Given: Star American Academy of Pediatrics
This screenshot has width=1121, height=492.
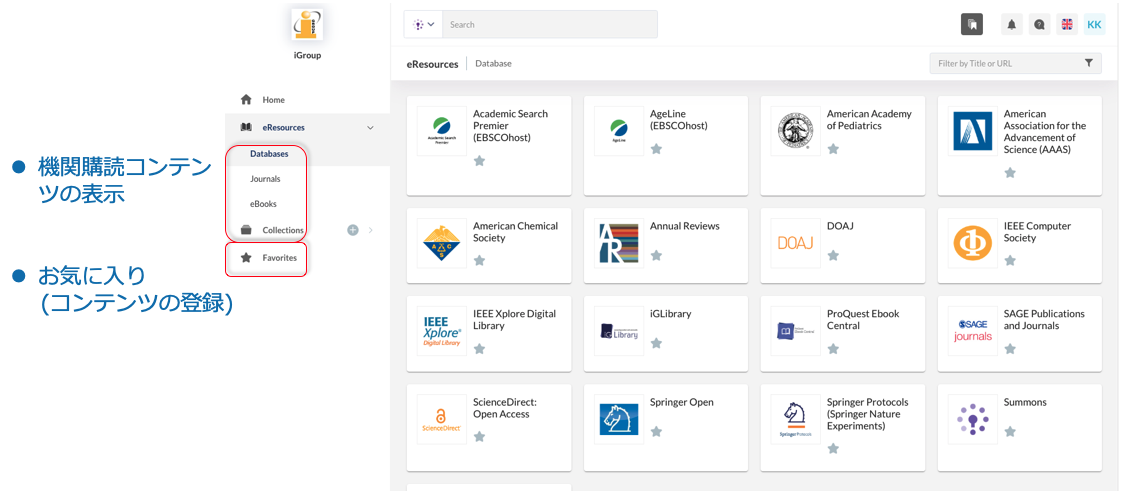Looking at the screenshot, I should tap(833, 149).
